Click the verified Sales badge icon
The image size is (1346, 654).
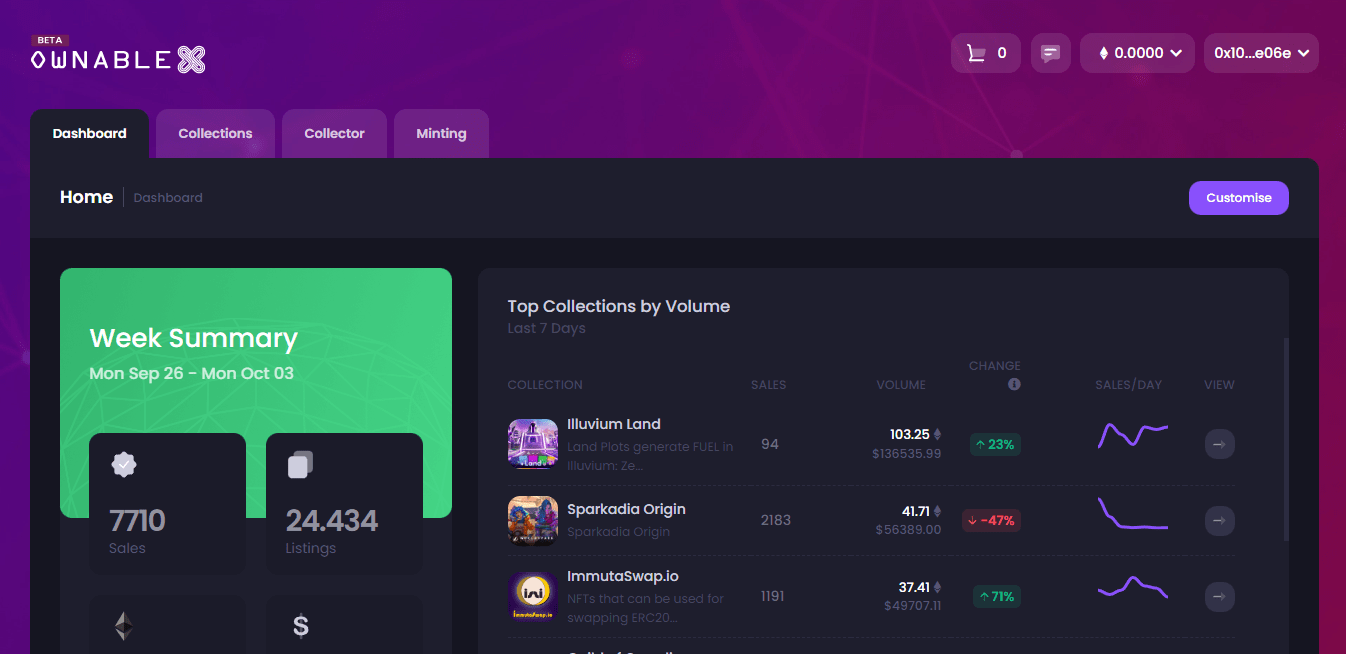pyautogui.click(x=123, y=465)
